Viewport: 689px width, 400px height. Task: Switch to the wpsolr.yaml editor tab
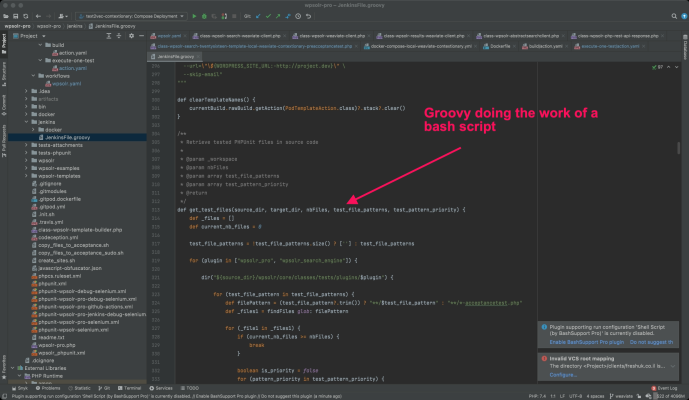click(169, 36)
